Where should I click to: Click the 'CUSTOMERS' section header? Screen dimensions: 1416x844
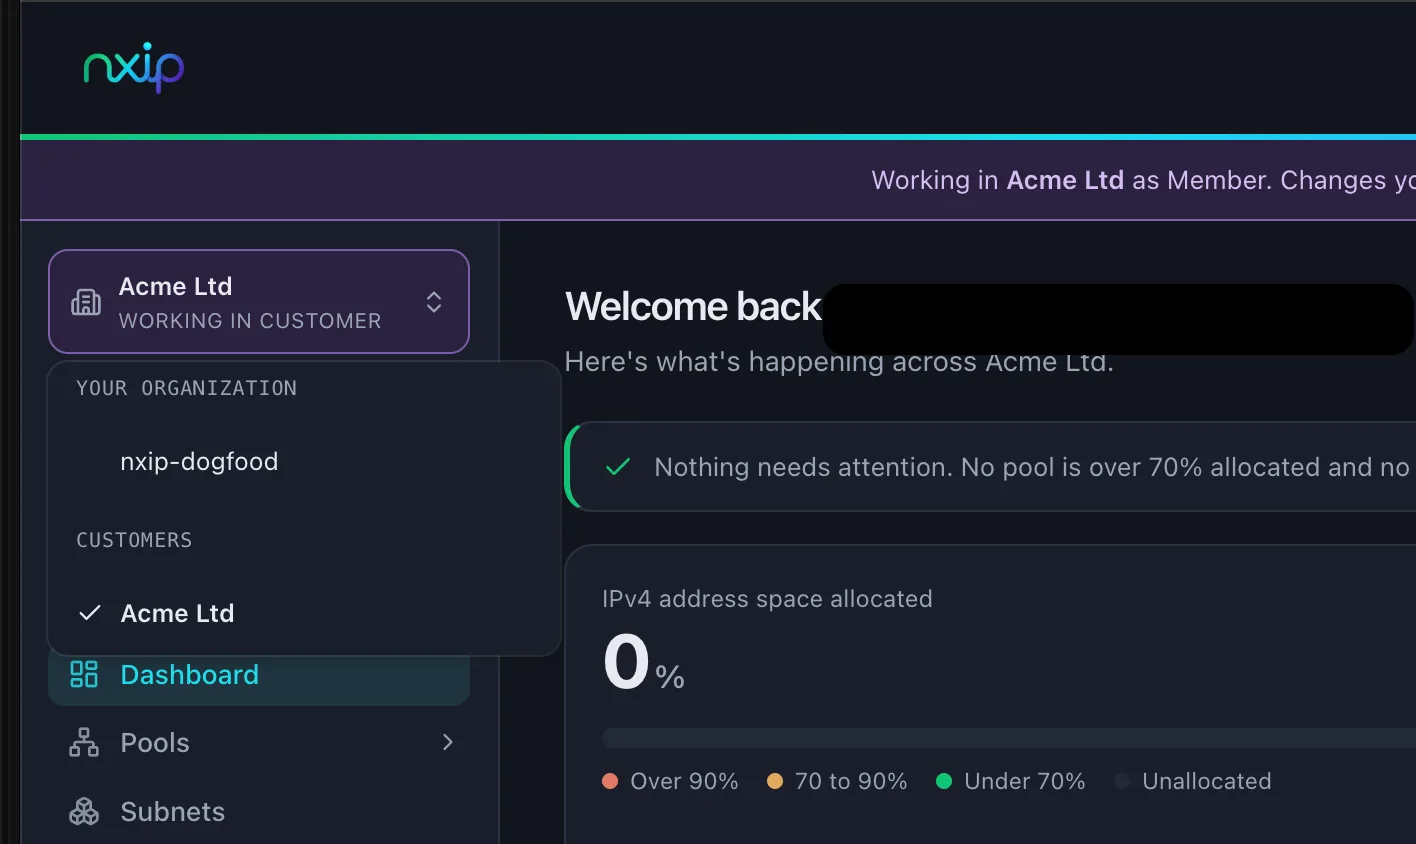pyautogui.click(x=134, y=540)
